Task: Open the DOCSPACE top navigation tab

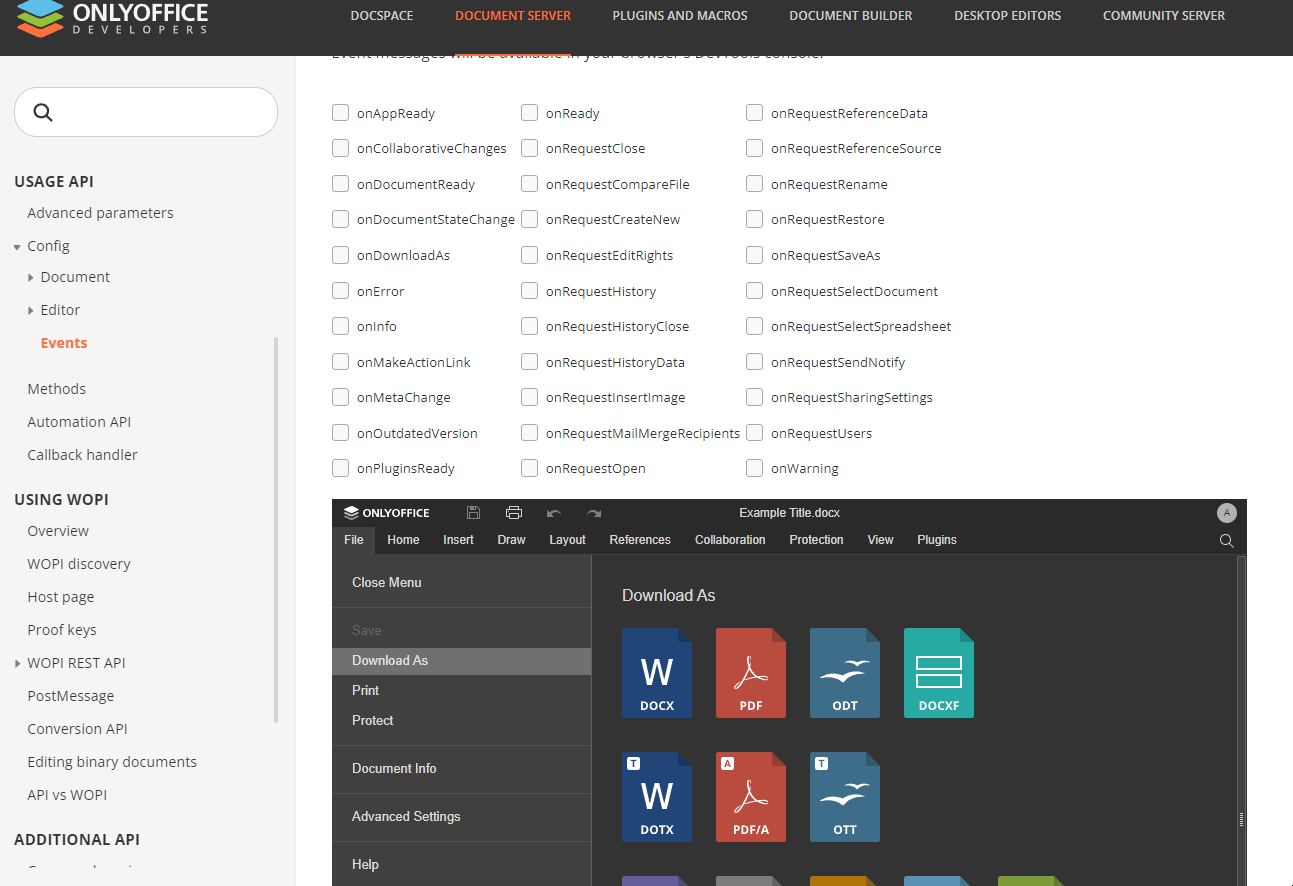Action: click(x=382, y=15)
